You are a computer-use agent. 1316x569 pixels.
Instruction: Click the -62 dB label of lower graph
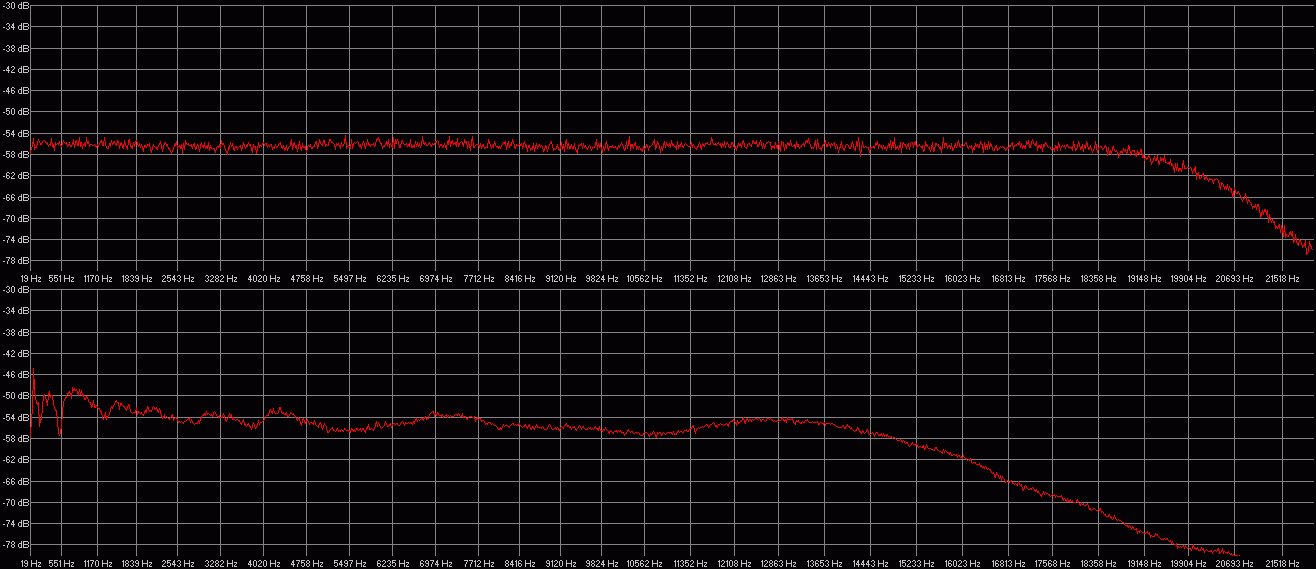[15, 460]
